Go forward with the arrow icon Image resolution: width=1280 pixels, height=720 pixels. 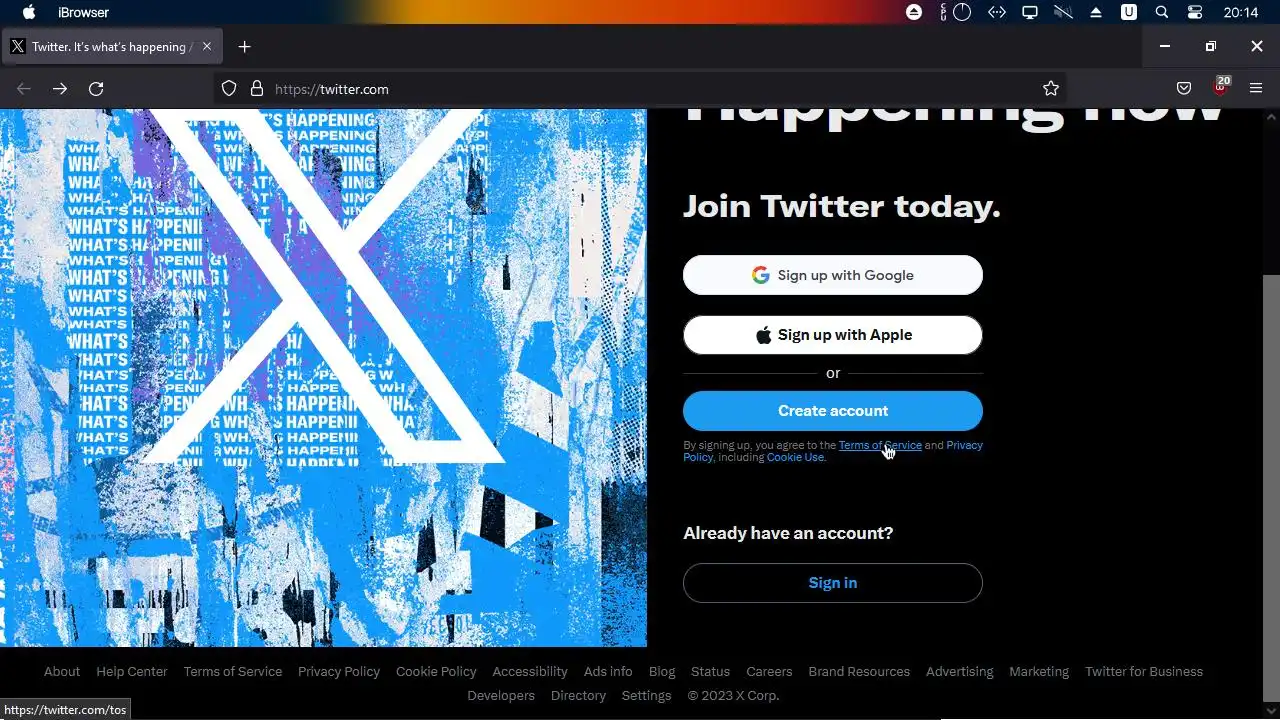pyautogui.click(x=60, y=89)
